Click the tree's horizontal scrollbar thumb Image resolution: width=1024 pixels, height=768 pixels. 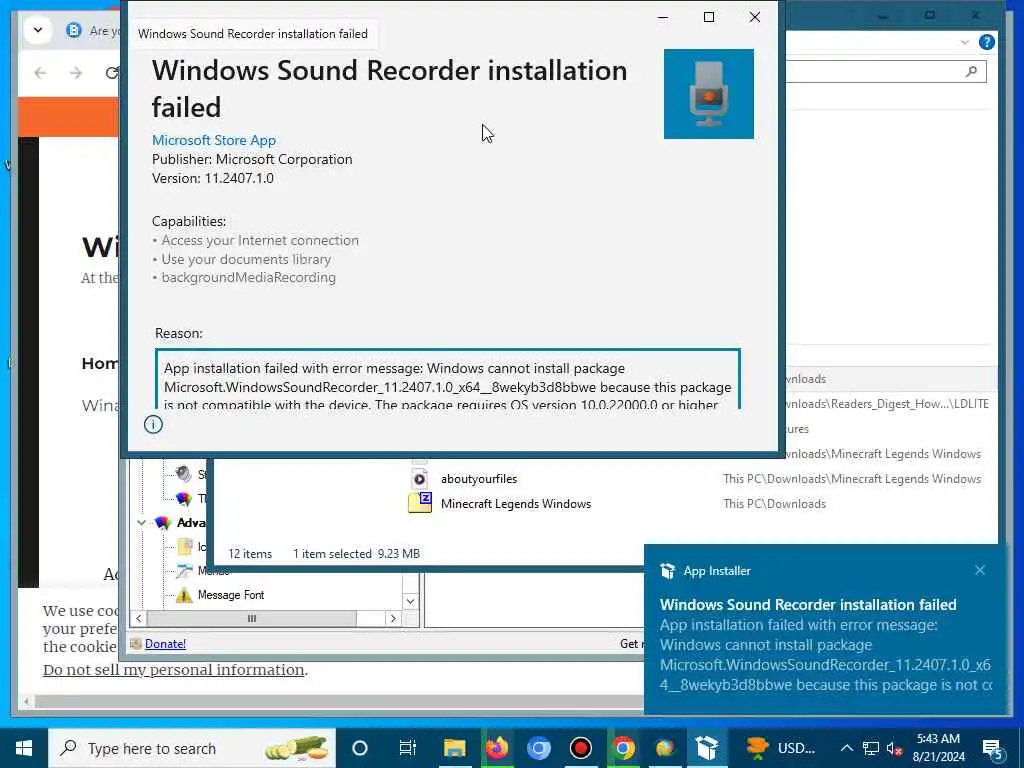click(251, 618)
